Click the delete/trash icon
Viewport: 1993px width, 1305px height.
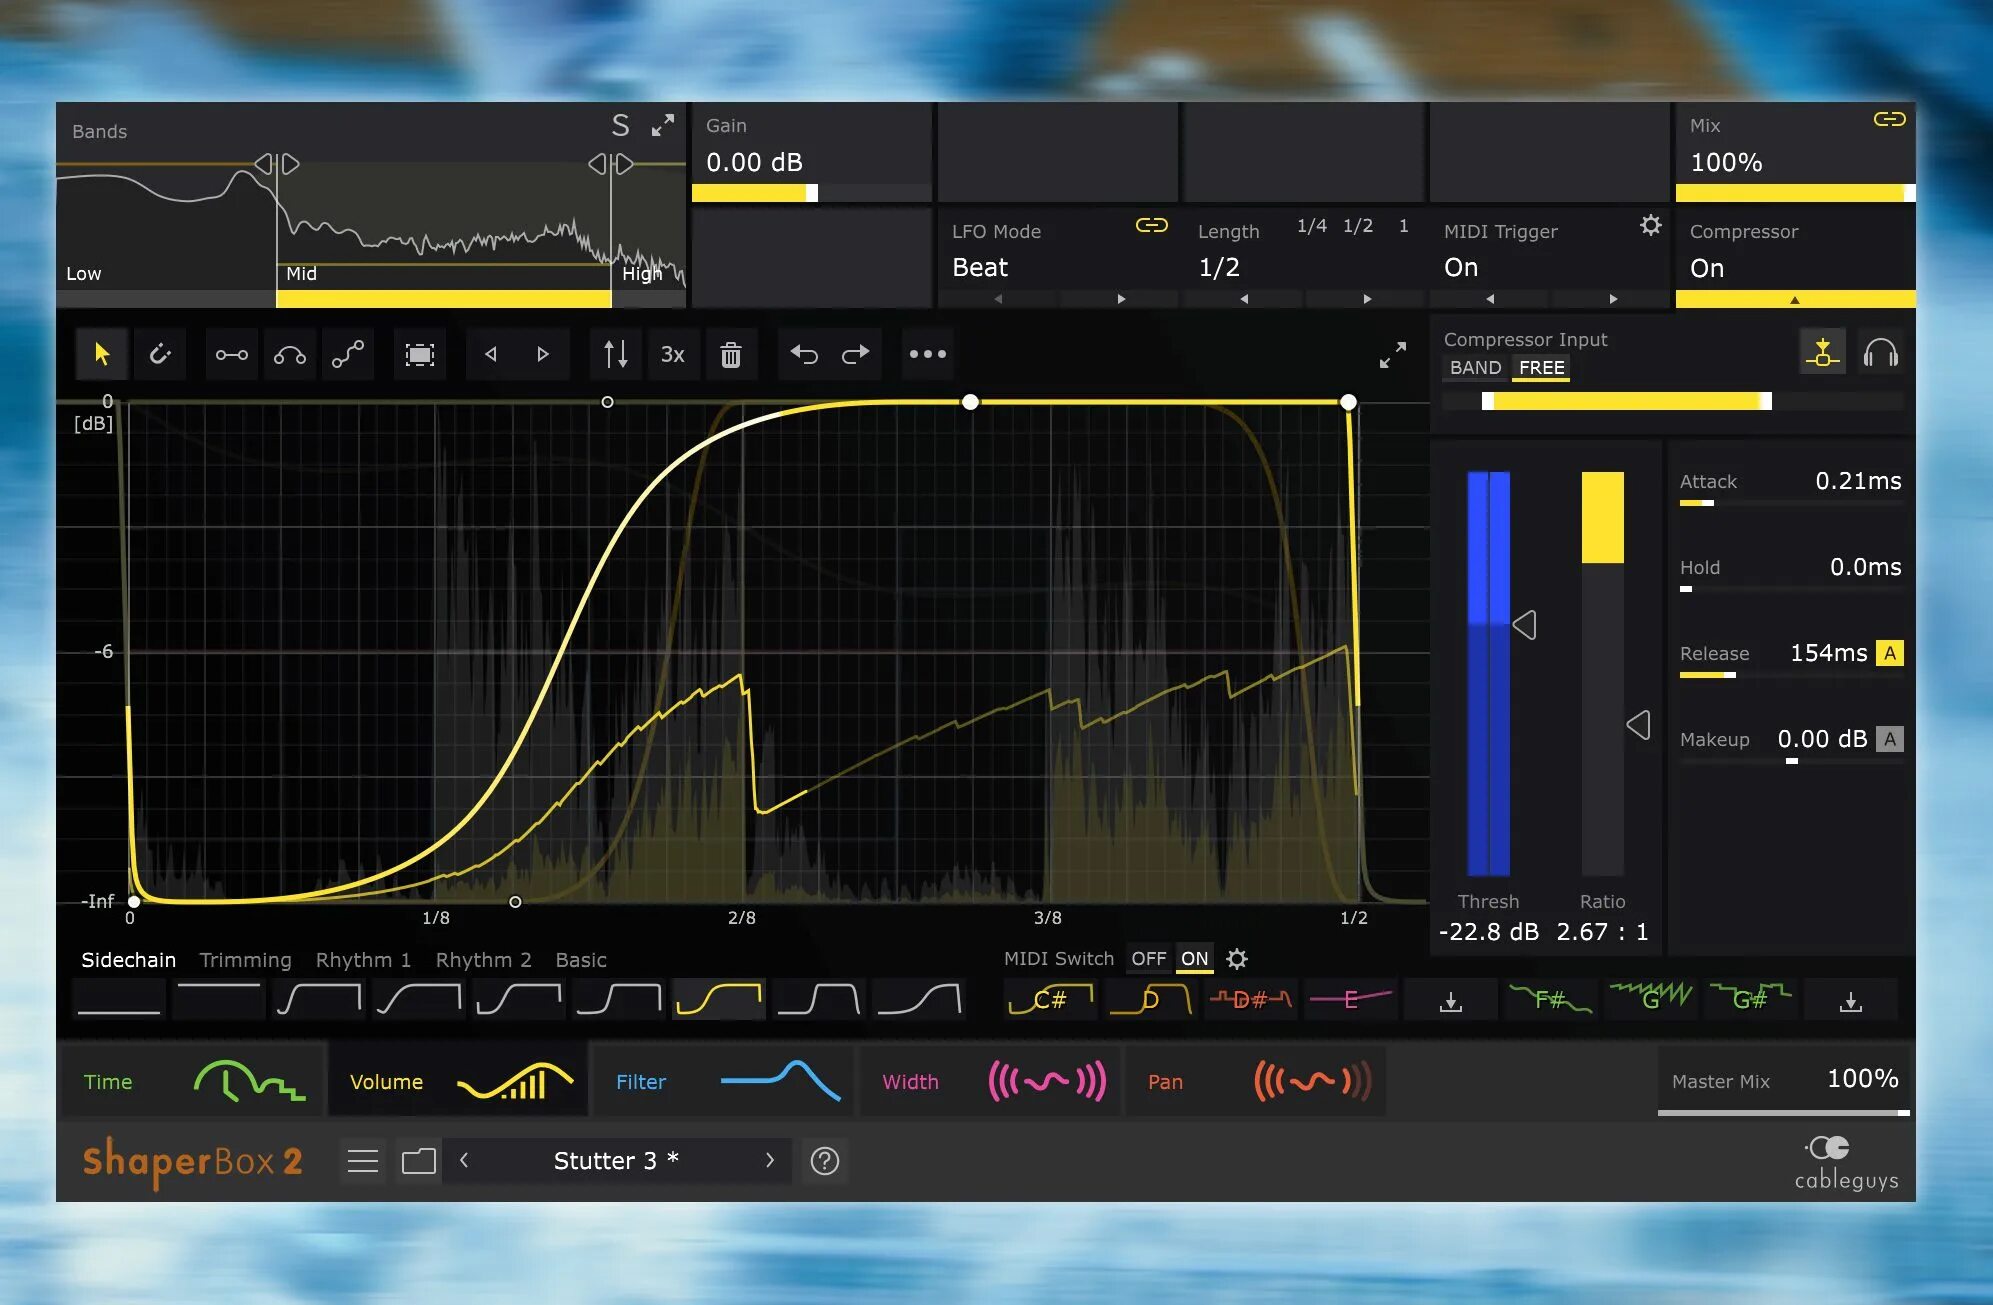point(731,355)
